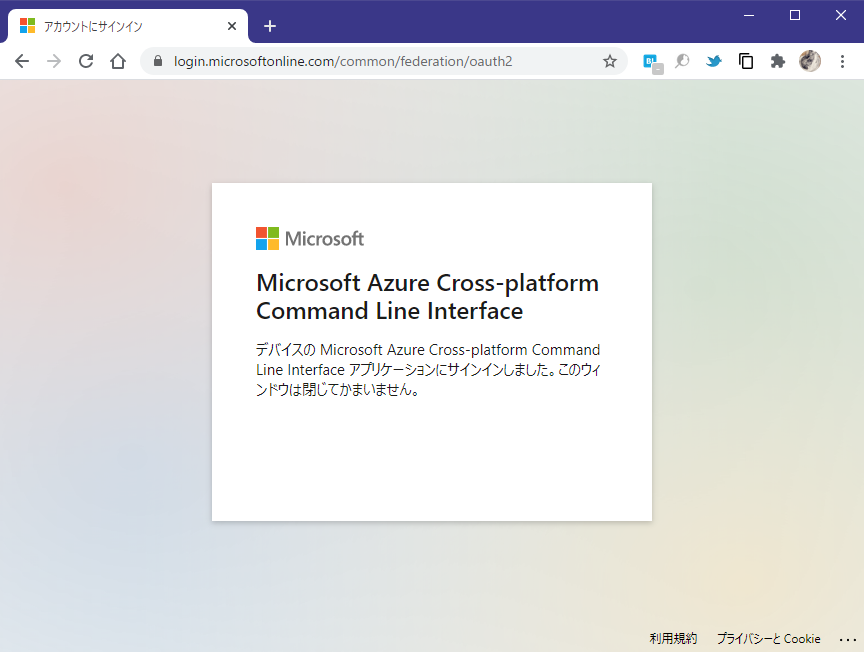Open the プライバシーと Cookie link
The height and width of the screenshot is (652, 864).
(768, 638)
